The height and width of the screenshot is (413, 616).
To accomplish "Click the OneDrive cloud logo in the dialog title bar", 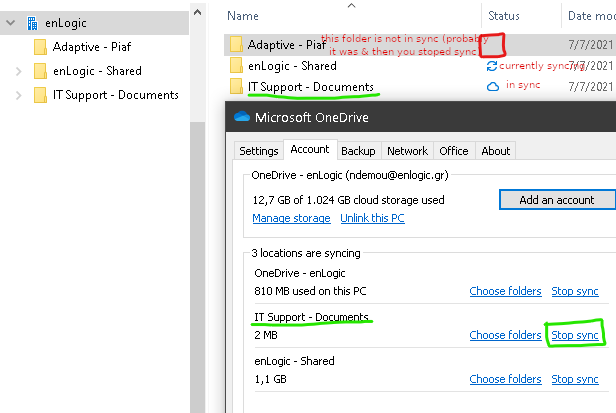I will coord(242,117).
